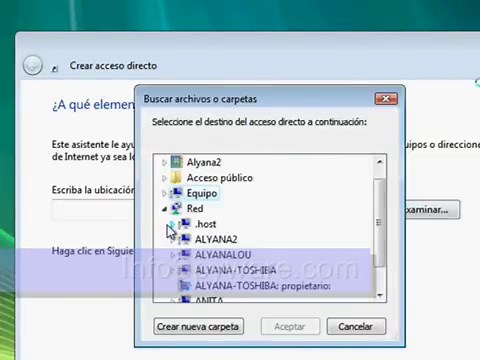Viewport: 480px width, 360px height.
Task: Click the Aceptar button
Action: pos(290,326)
